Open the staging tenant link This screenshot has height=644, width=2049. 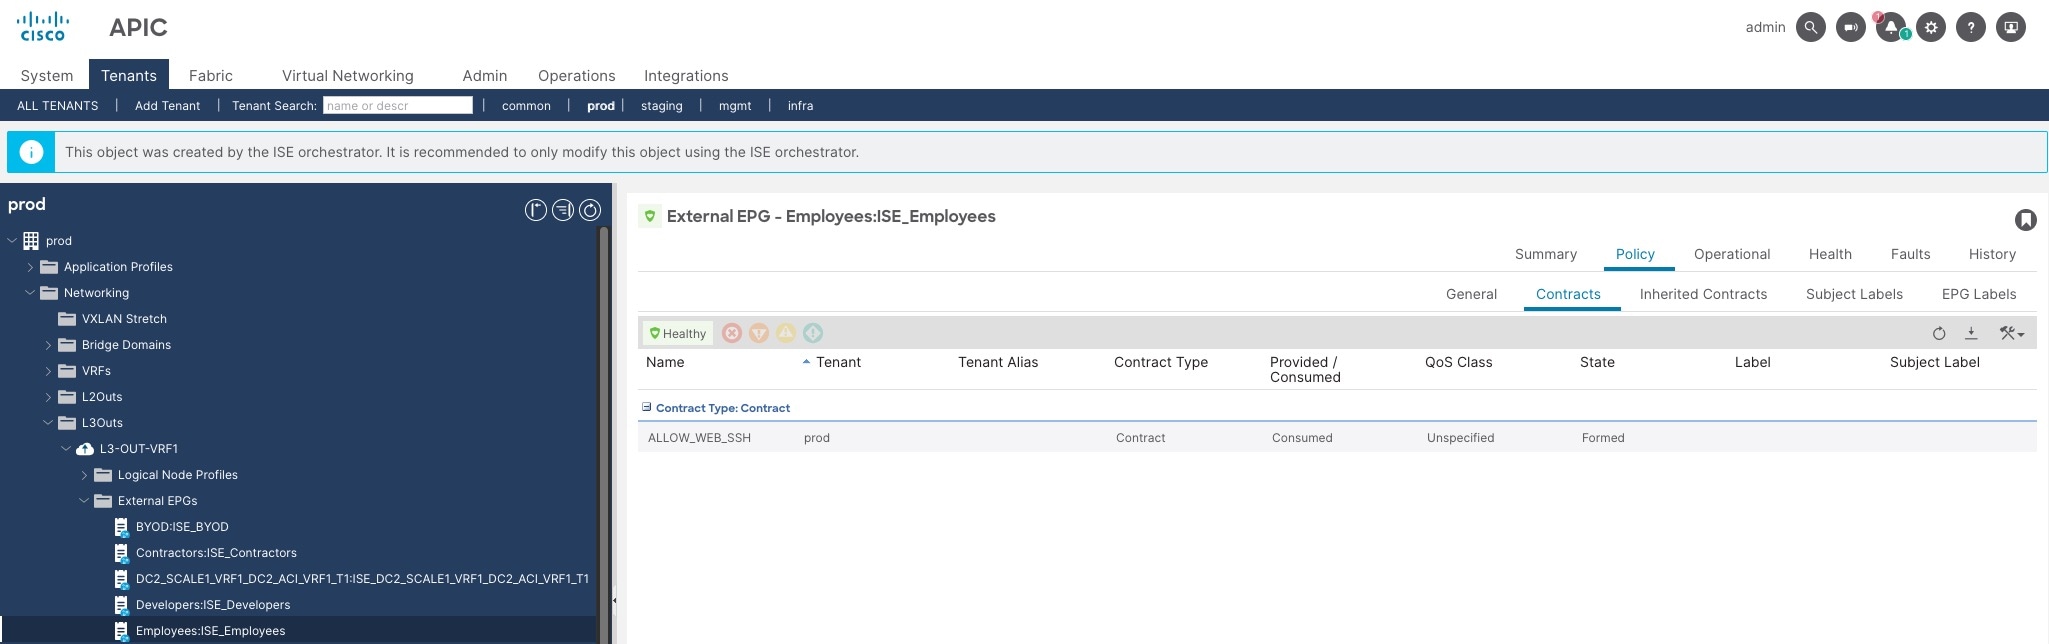661,106
